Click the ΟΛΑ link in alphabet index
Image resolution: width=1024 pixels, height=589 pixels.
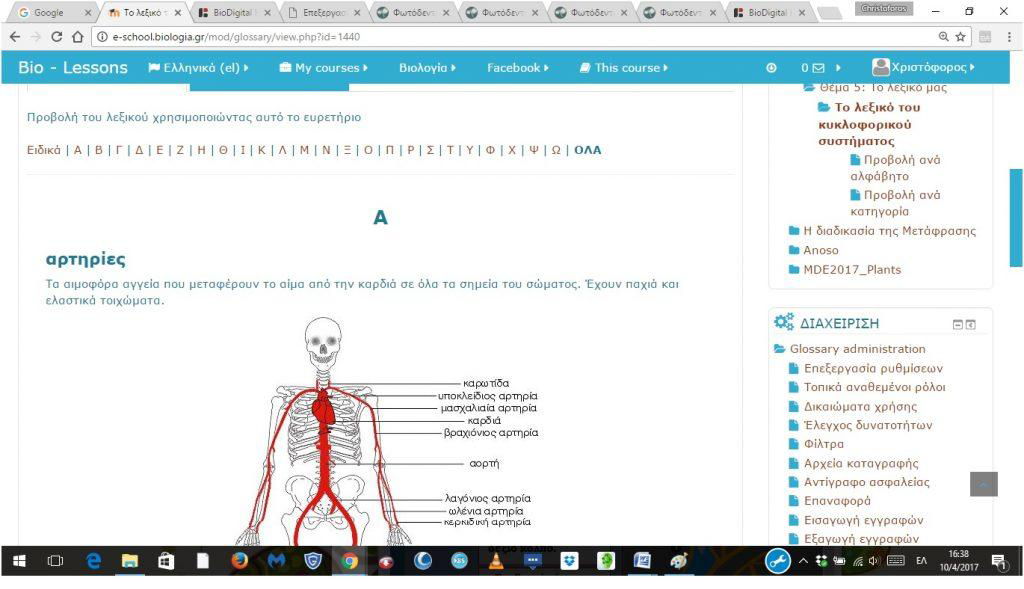tap(588, 150)
